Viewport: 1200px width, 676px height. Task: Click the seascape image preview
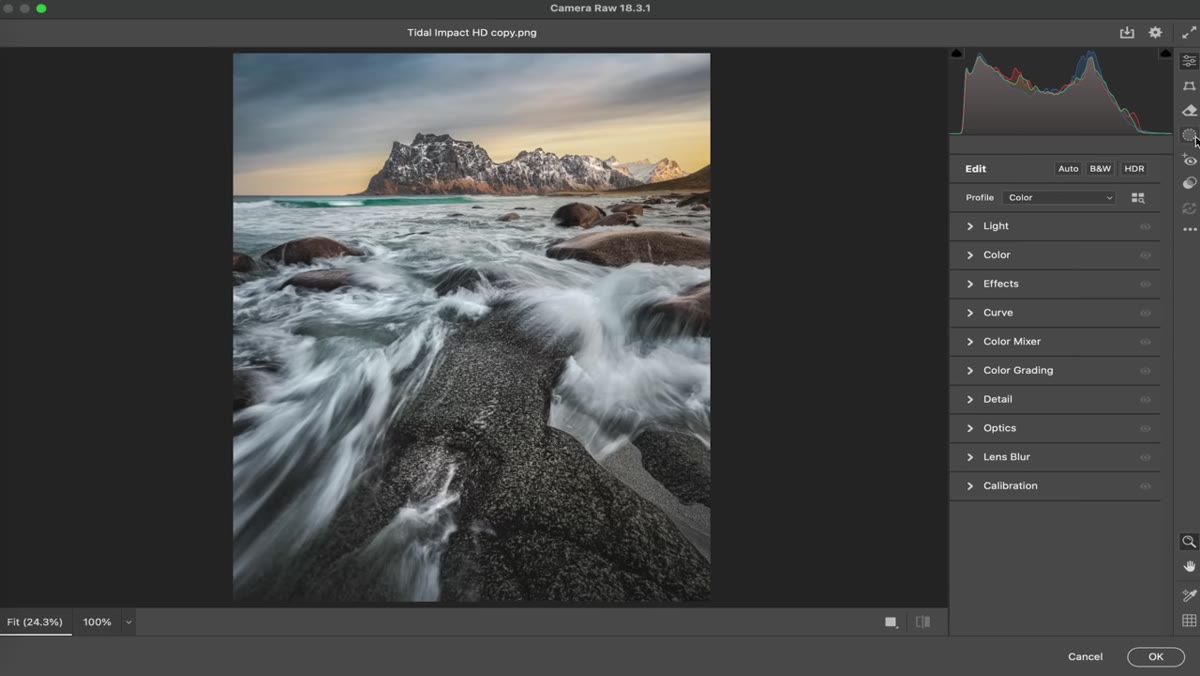tap(472, 327)
